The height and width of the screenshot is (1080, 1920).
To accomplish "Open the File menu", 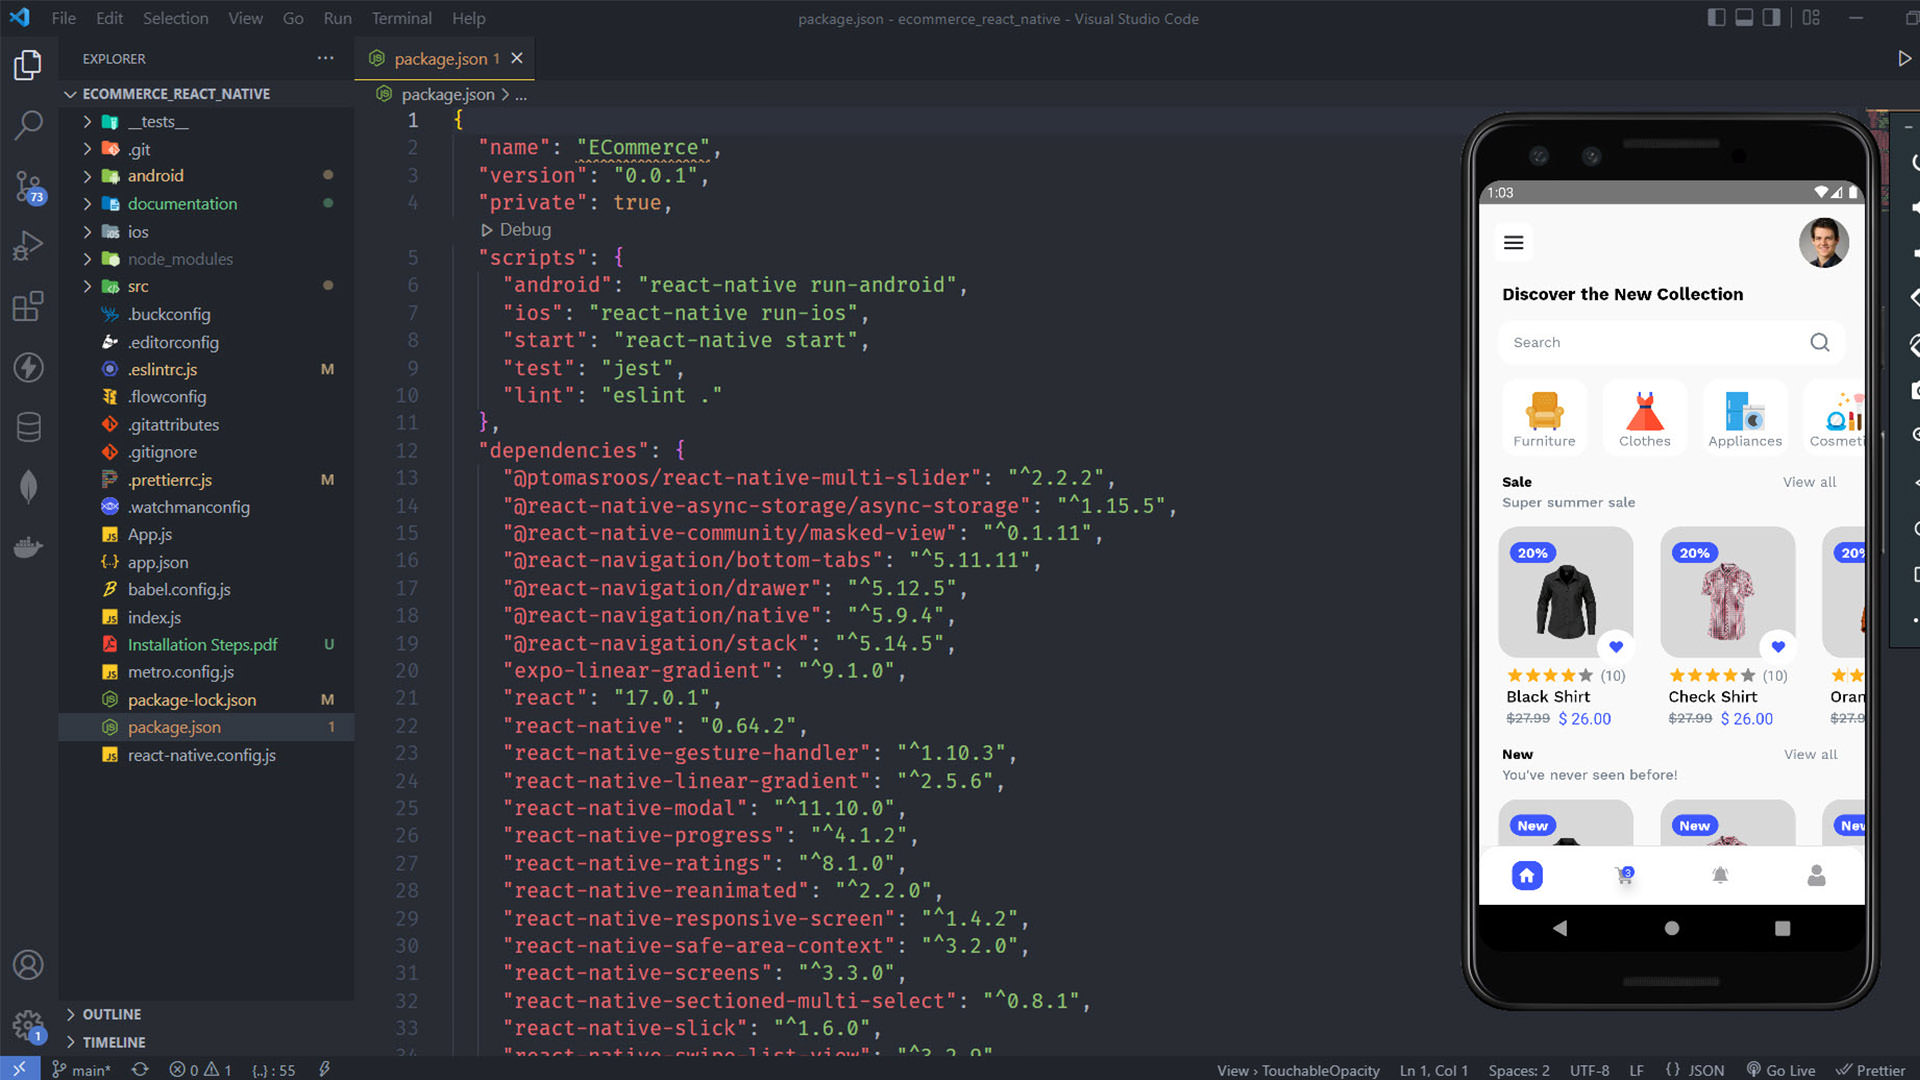I will coord(63,18).
